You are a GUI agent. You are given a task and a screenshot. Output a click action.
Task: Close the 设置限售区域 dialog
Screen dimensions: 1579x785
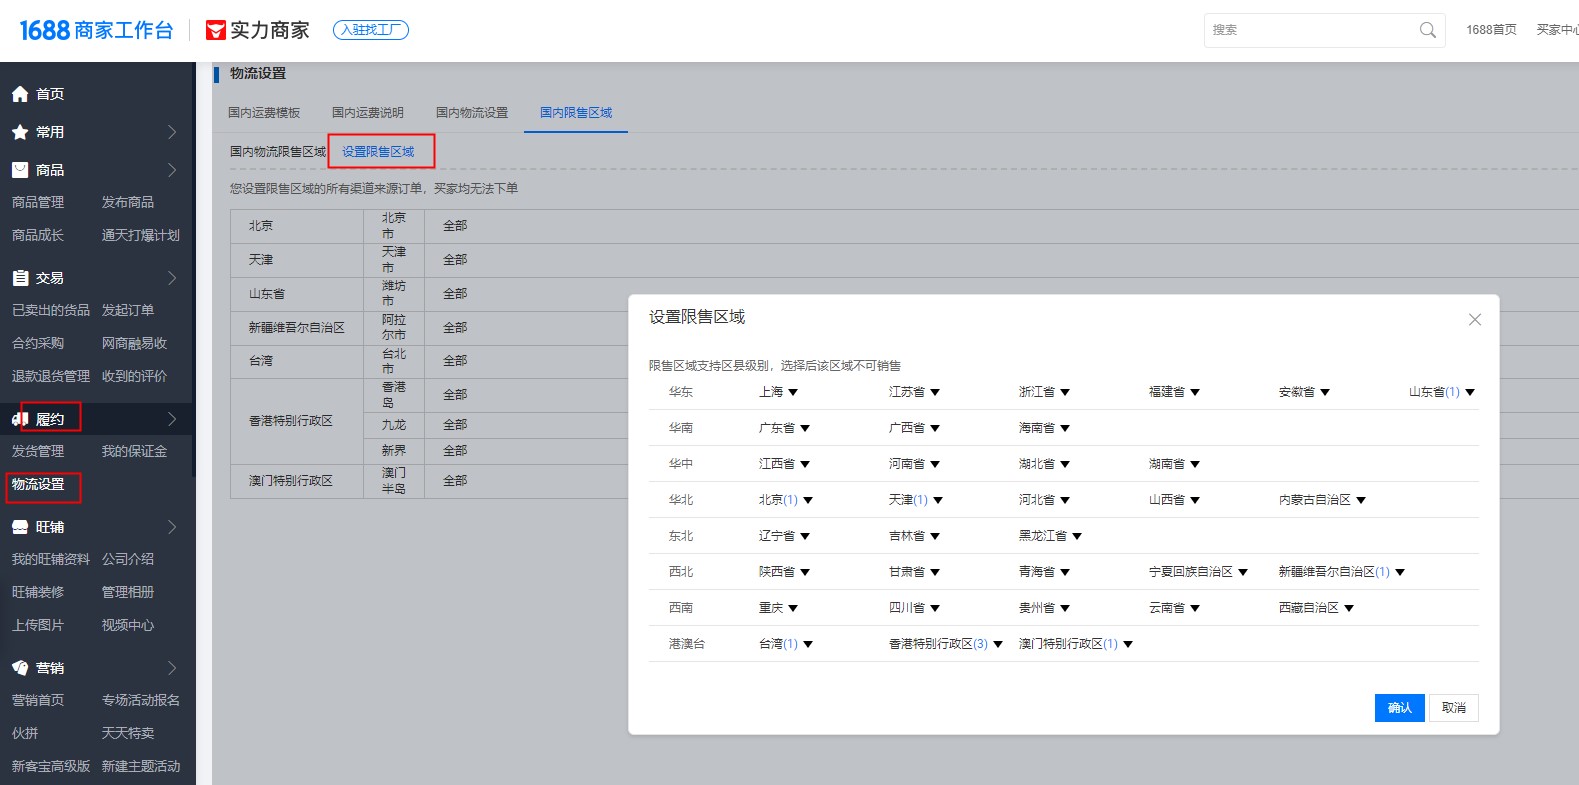pyautogui.click(x=1474, y=320)
